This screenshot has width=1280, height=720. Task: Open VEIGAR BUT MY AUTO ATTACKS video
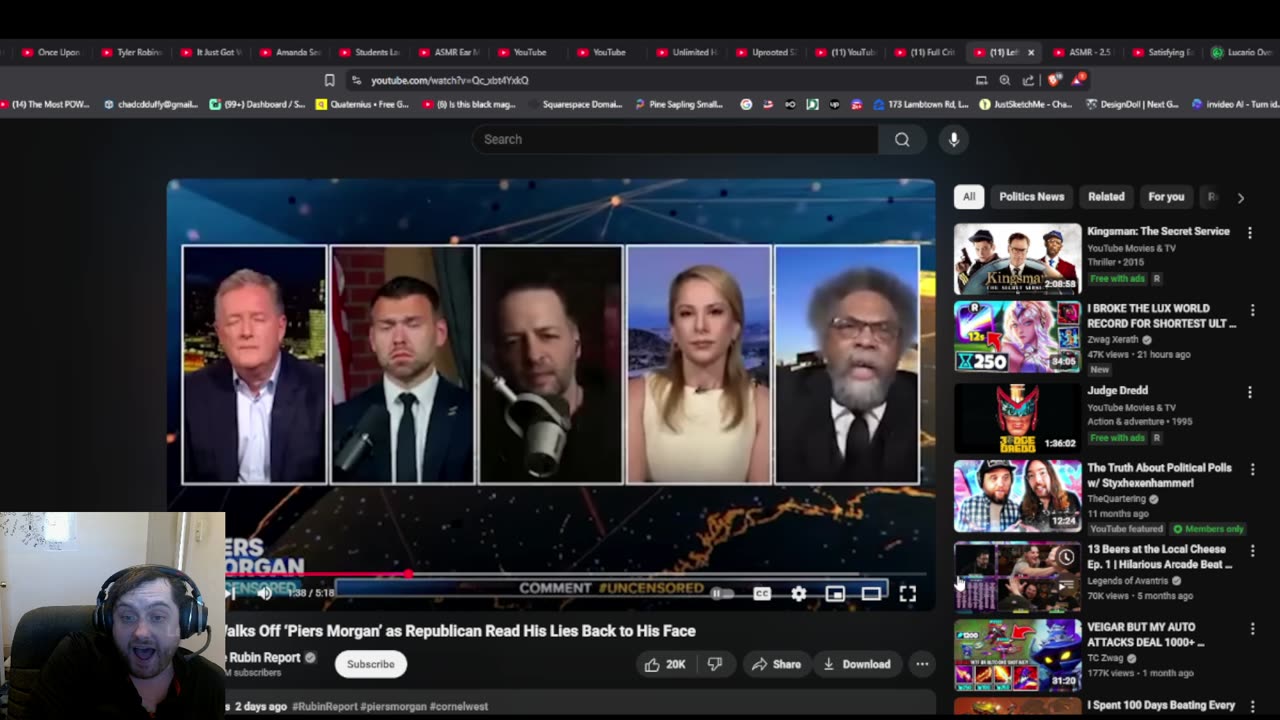pyautogui.click(x=1017, y=655)
